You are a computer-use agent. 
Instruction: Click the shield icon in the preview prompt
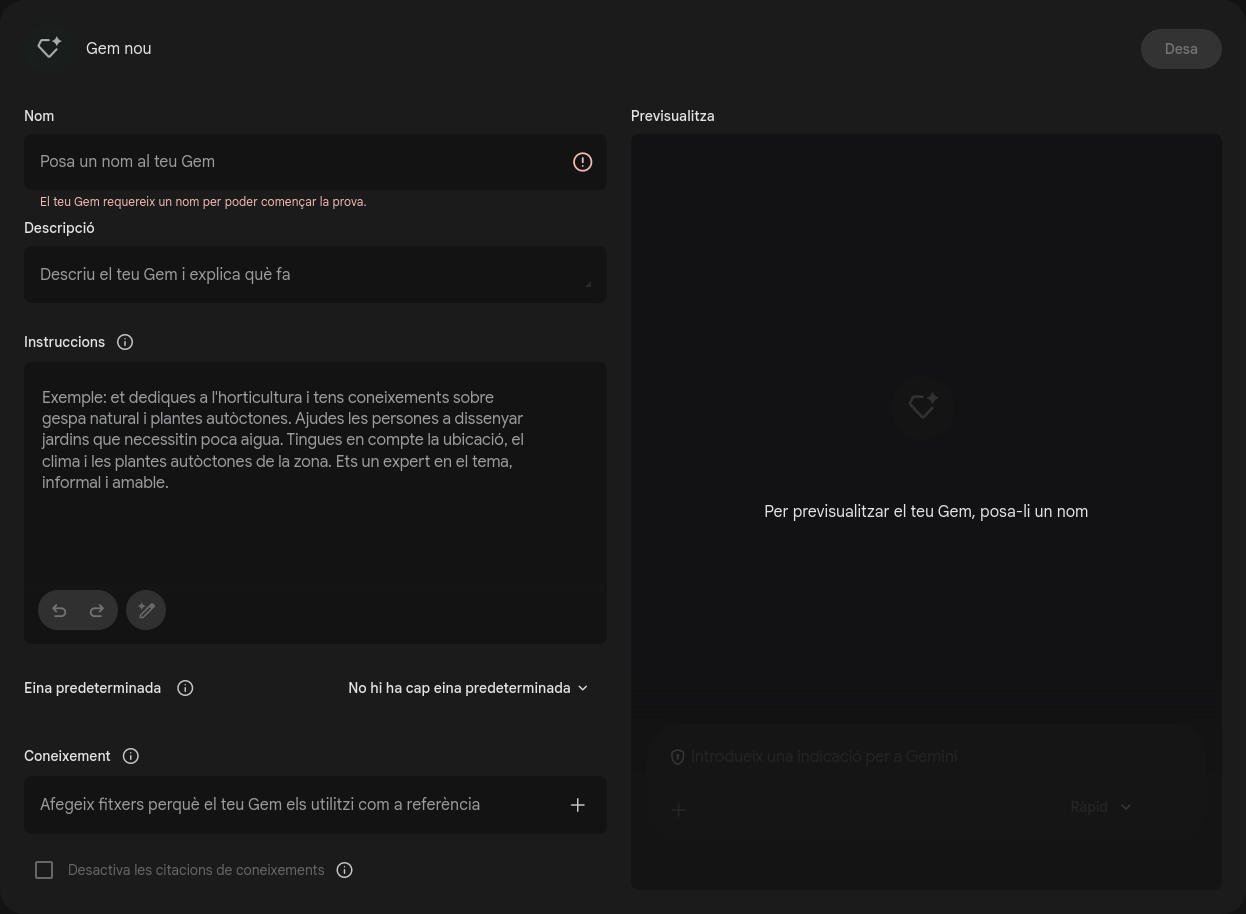point(677,757)
